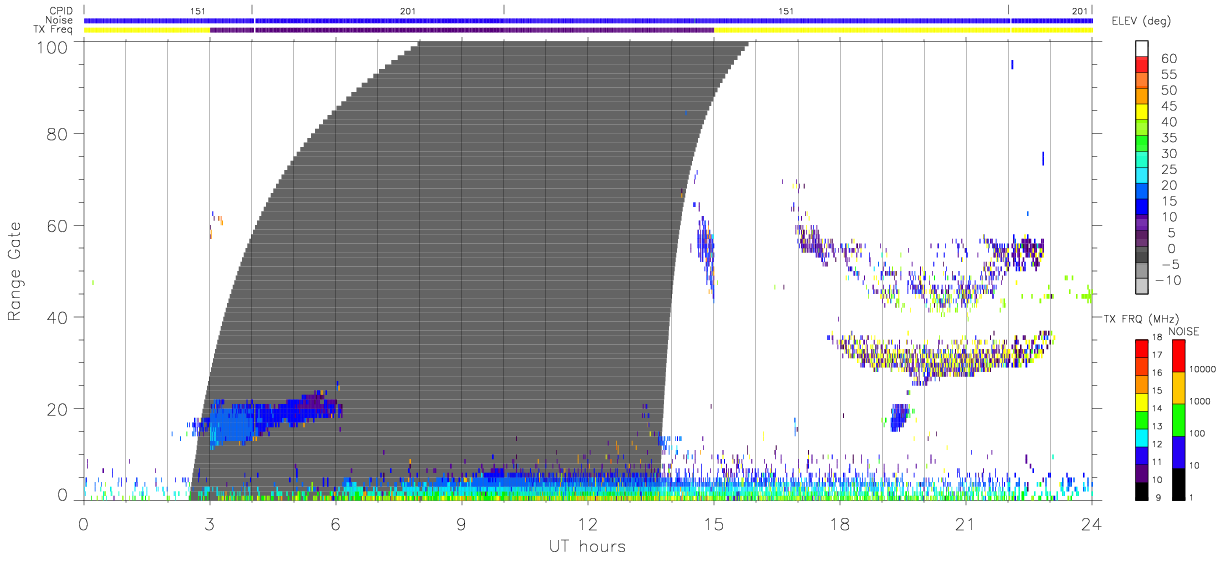Click the last '201' CPID value at top right
The image size is (1228, 567).
1080,11
